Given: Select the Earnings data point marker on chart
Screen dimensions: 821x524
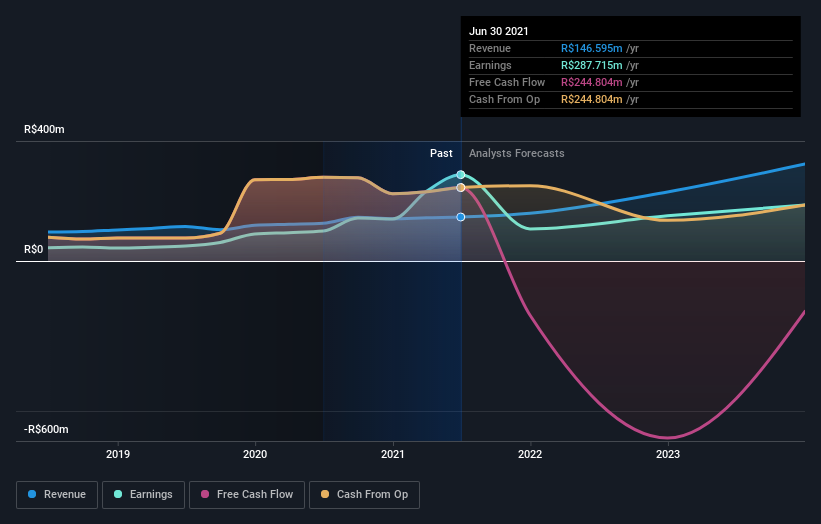Looking at the screenshot, I should coord(461,174).
